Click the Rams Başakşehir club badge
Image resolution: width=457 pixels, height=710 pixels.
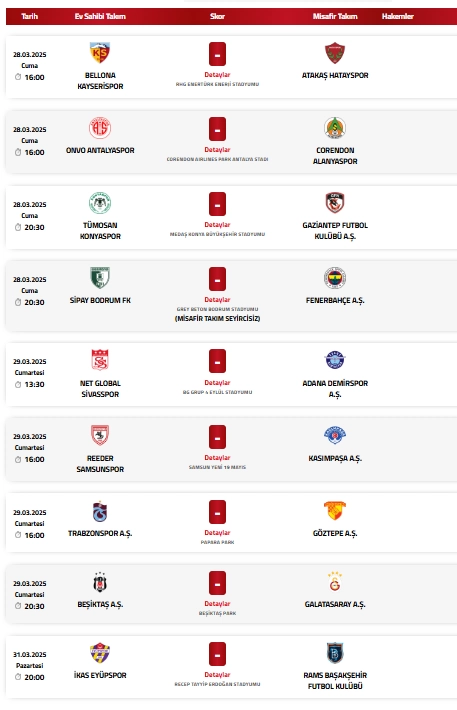click(x=335, y=653)
